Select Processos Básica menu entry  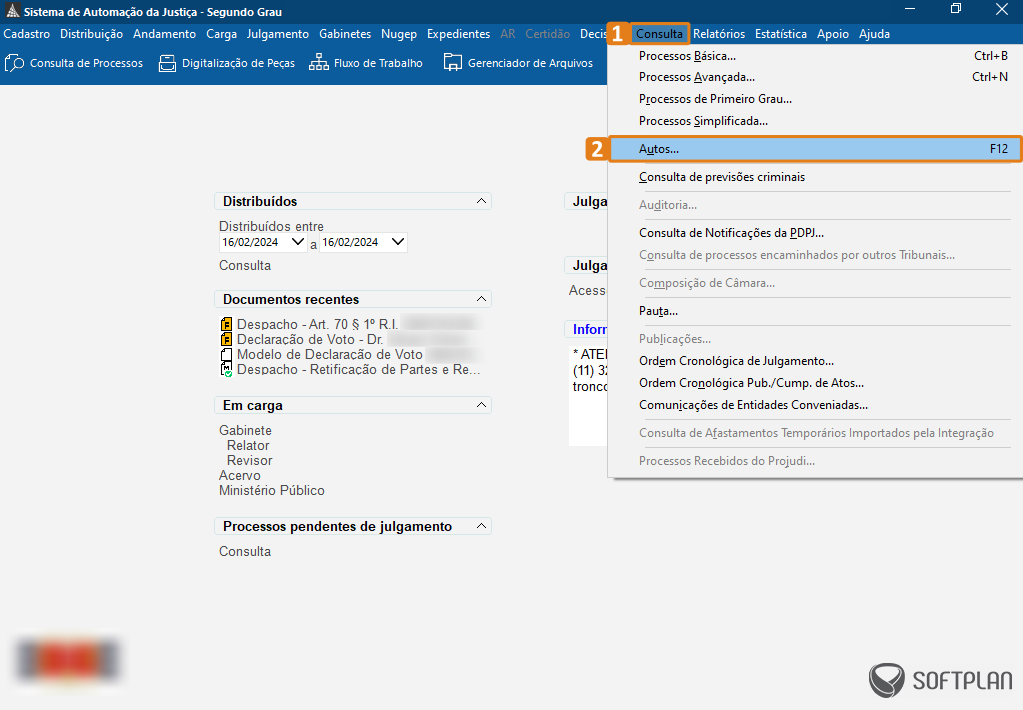[816, 56]
